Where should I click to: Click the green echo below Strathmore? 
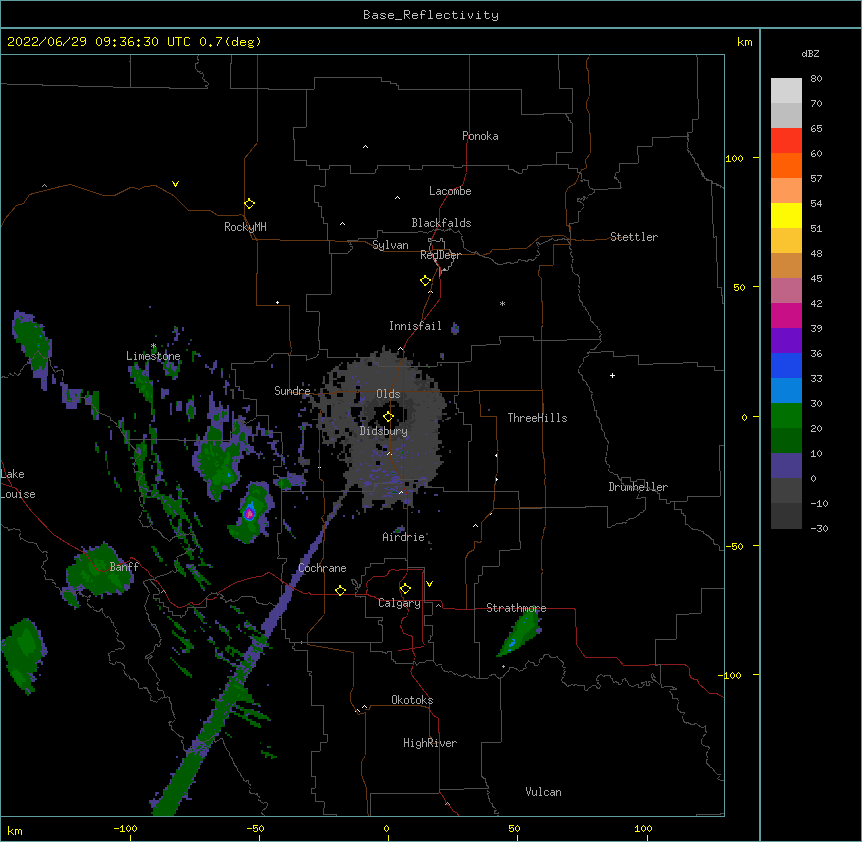coord(520,633)
